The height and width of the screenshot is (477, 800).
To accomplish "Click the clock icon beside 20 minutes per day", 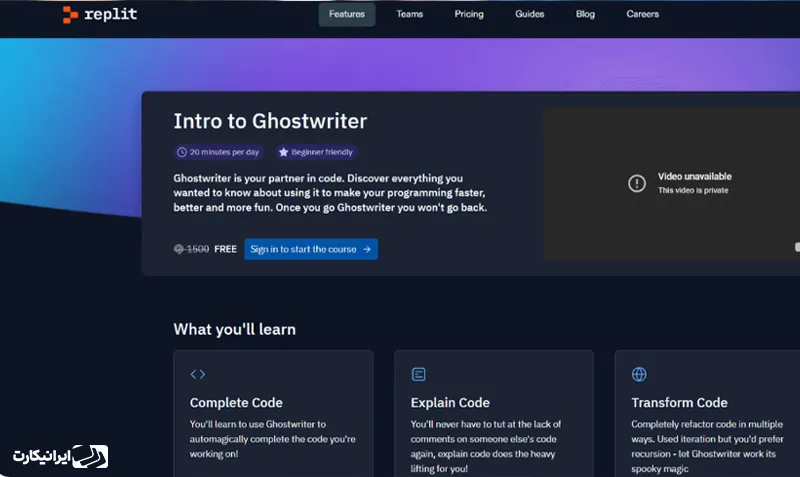I will (182, 152).
